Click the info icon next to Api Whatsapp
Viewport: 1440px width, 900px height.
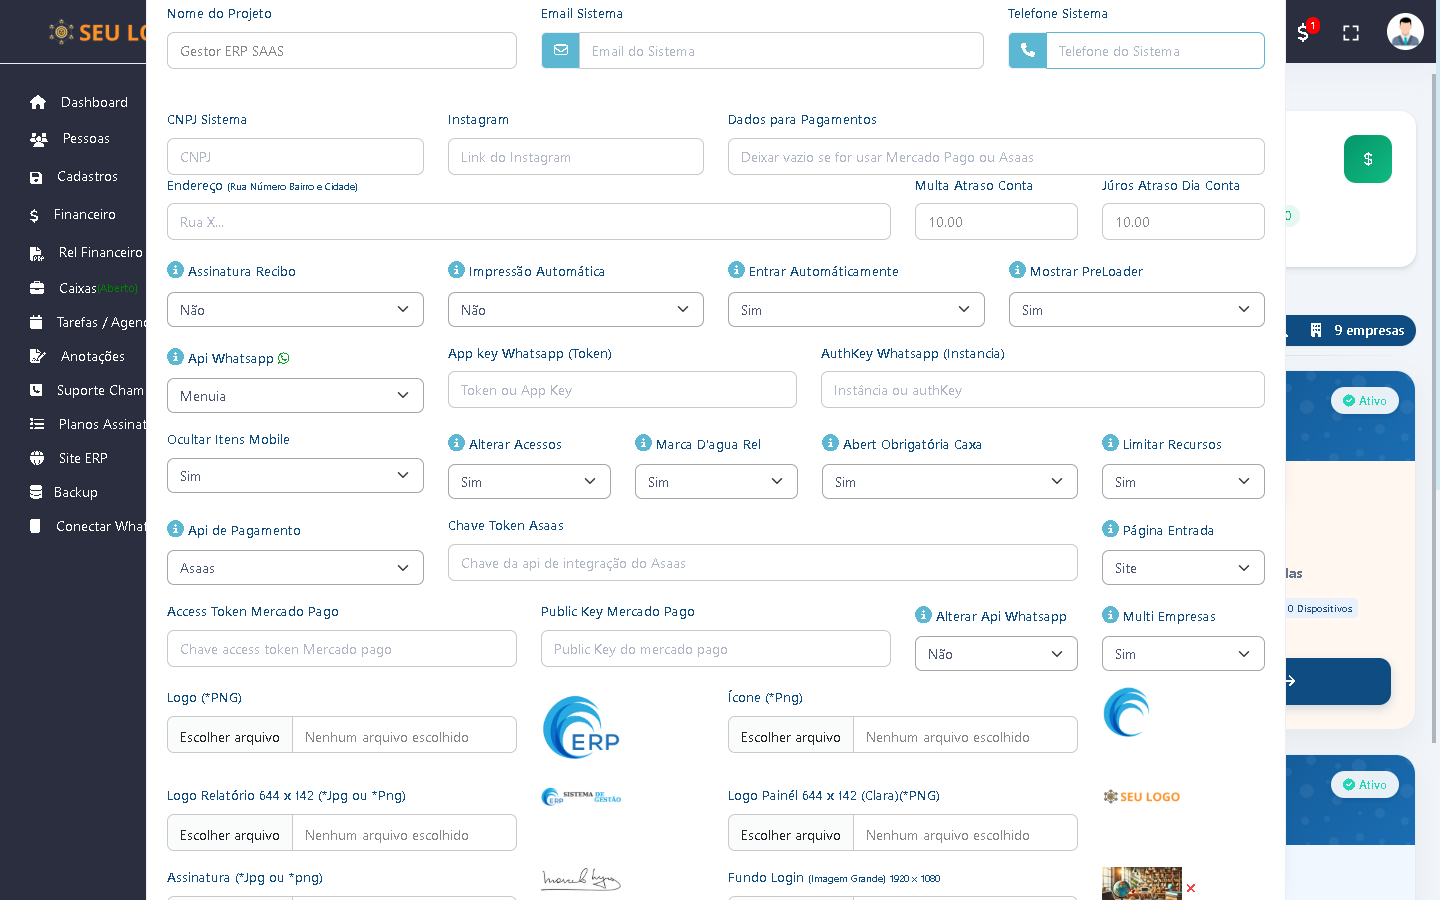175,357
